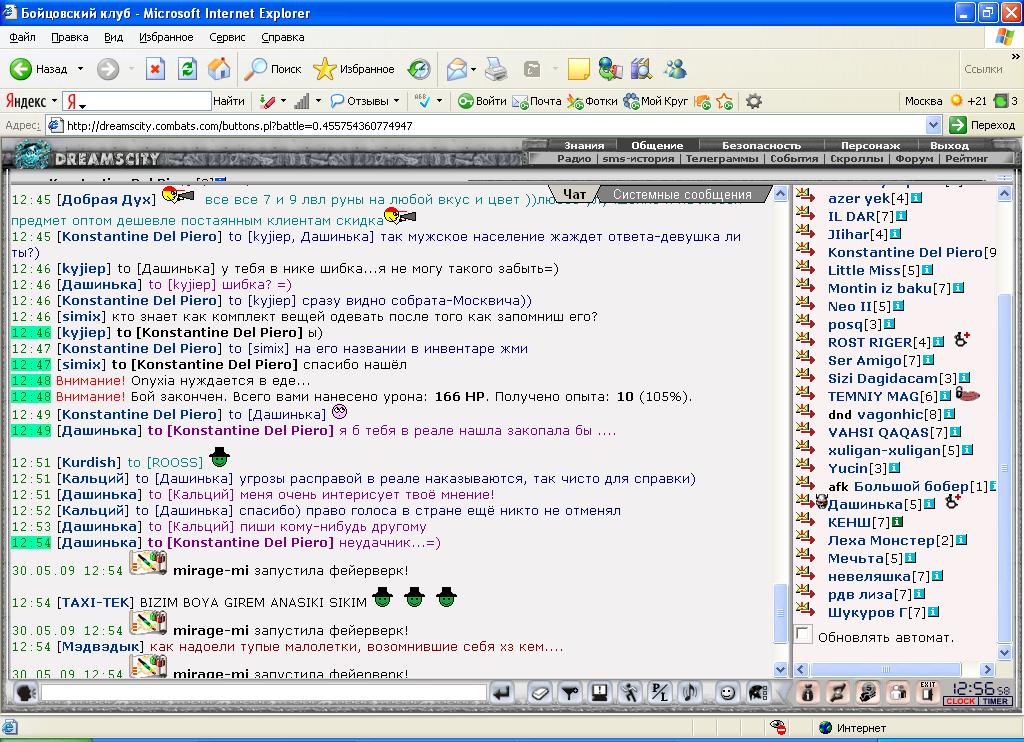Click the Refresh page toolbar icon
The width and height of the screenshot is (1024, 742).
[187, 69]
